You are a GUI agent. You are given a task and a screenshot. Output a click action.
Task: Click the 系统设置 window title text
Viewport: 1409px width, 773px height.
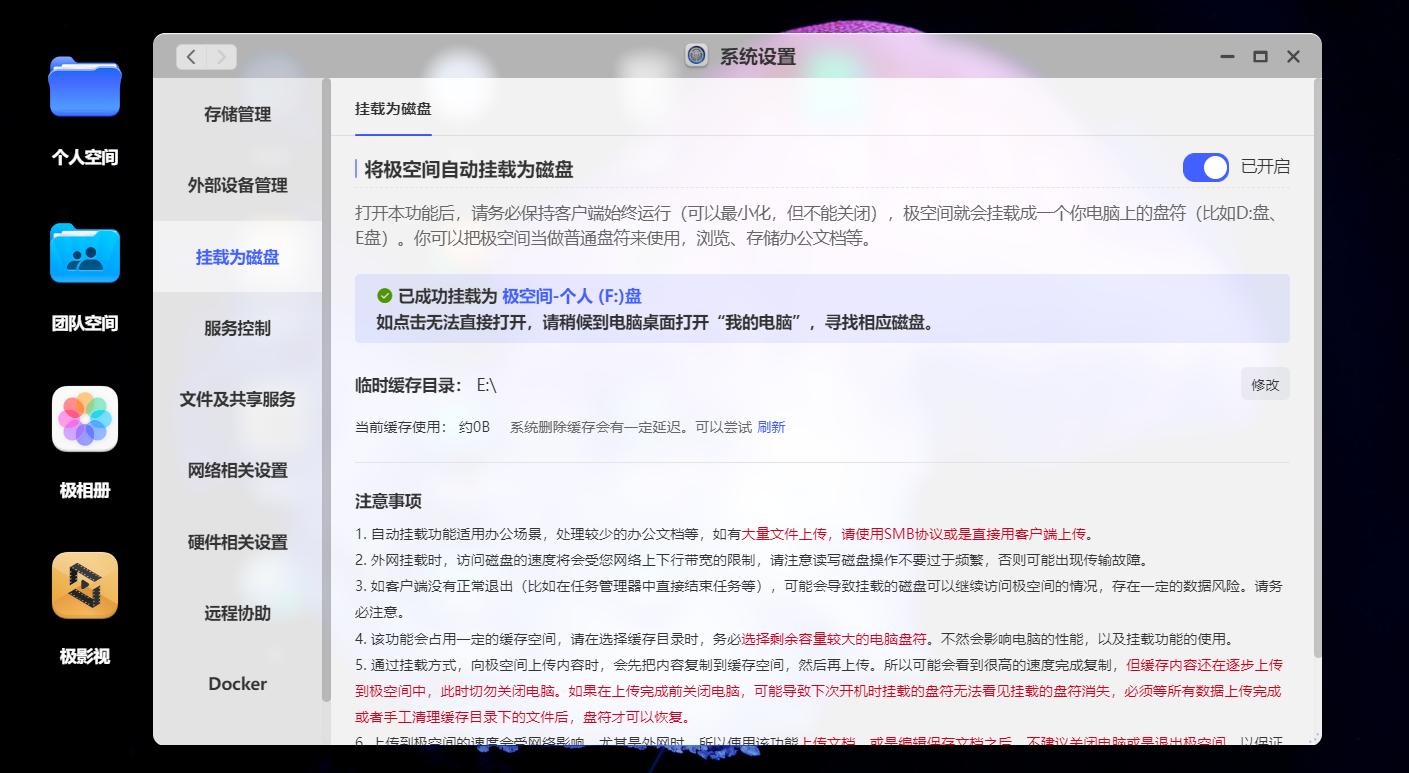coord(758,57)
